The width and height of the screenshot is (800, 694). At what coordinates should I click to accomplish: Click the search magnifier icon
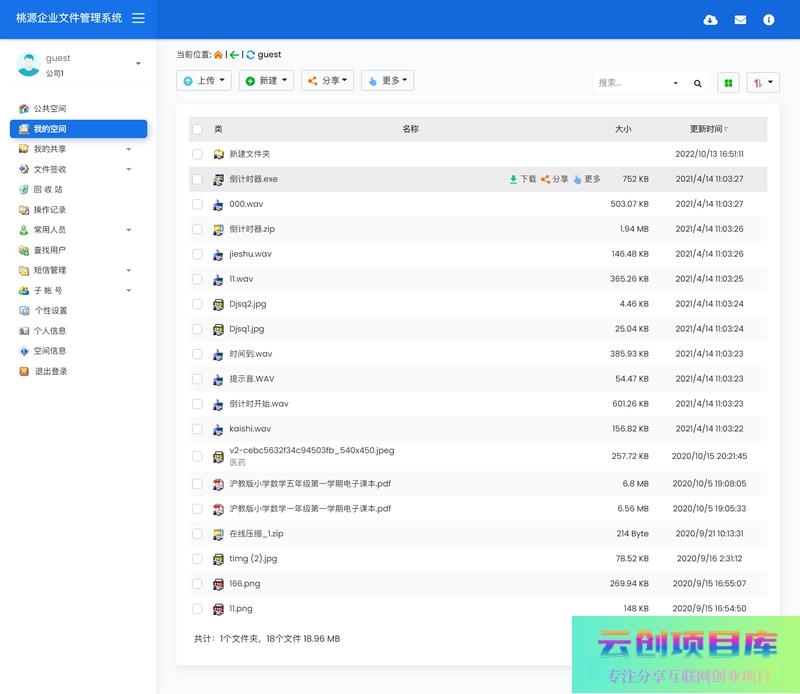click(698, 83)
